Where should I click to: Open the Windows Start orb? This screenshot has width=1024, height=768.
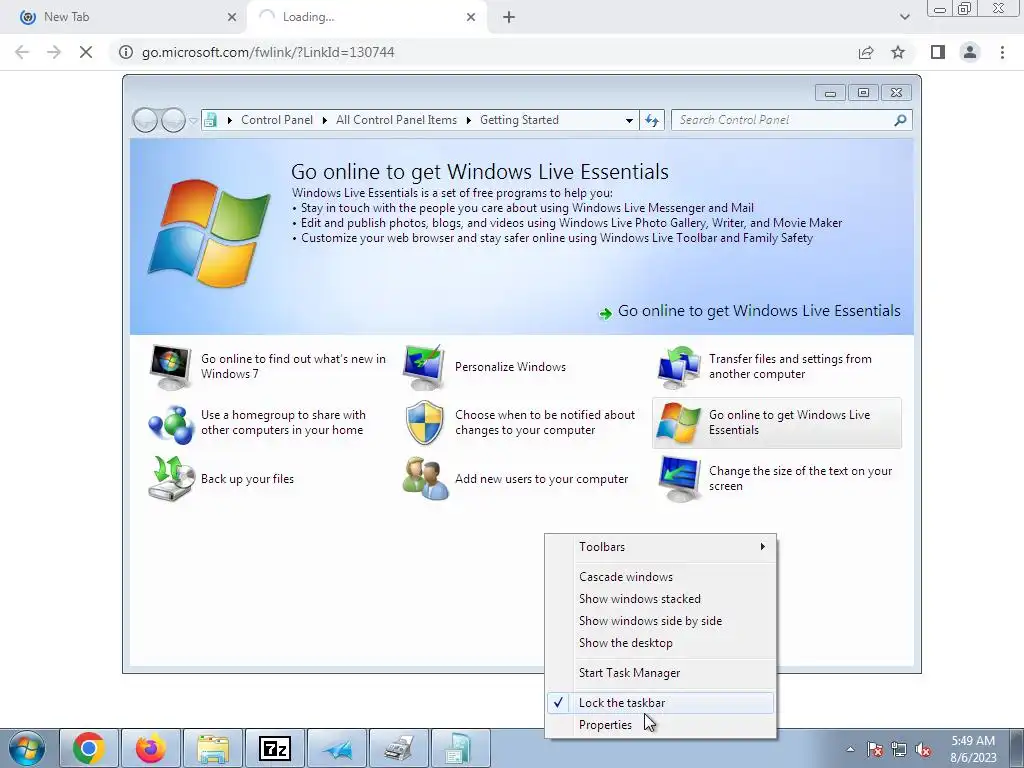pyautogui.click(x=26, y=748)
